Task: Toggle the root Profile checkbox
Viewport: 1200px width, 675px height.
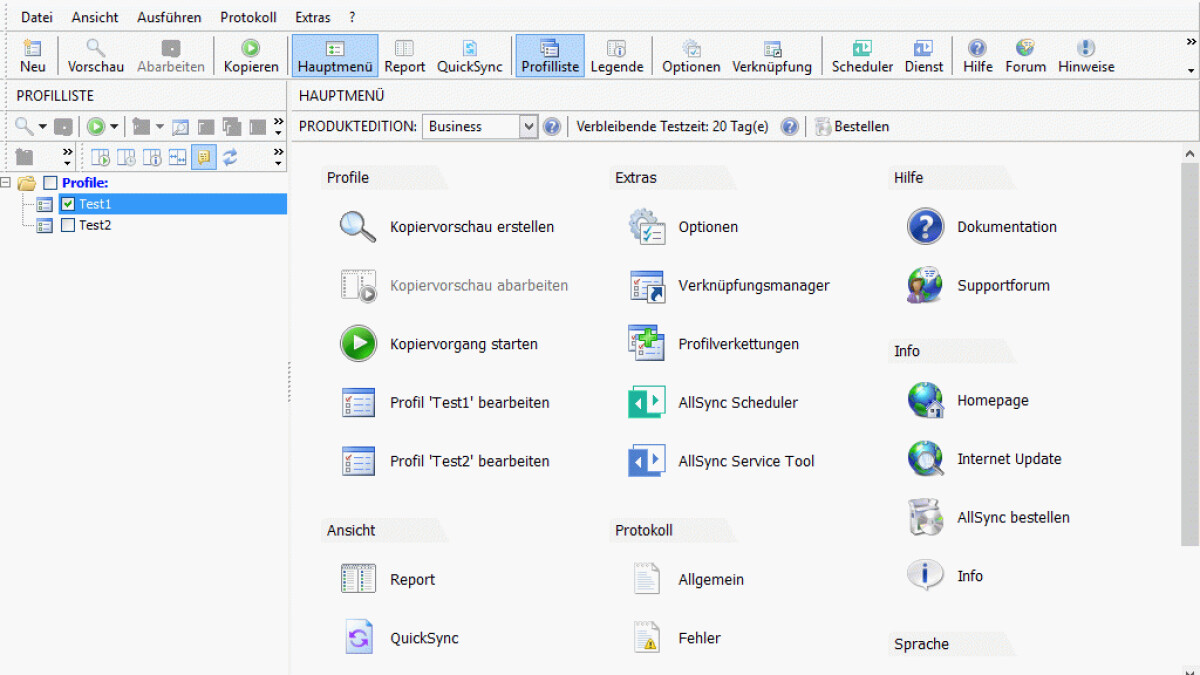Action: pos(50,183)
